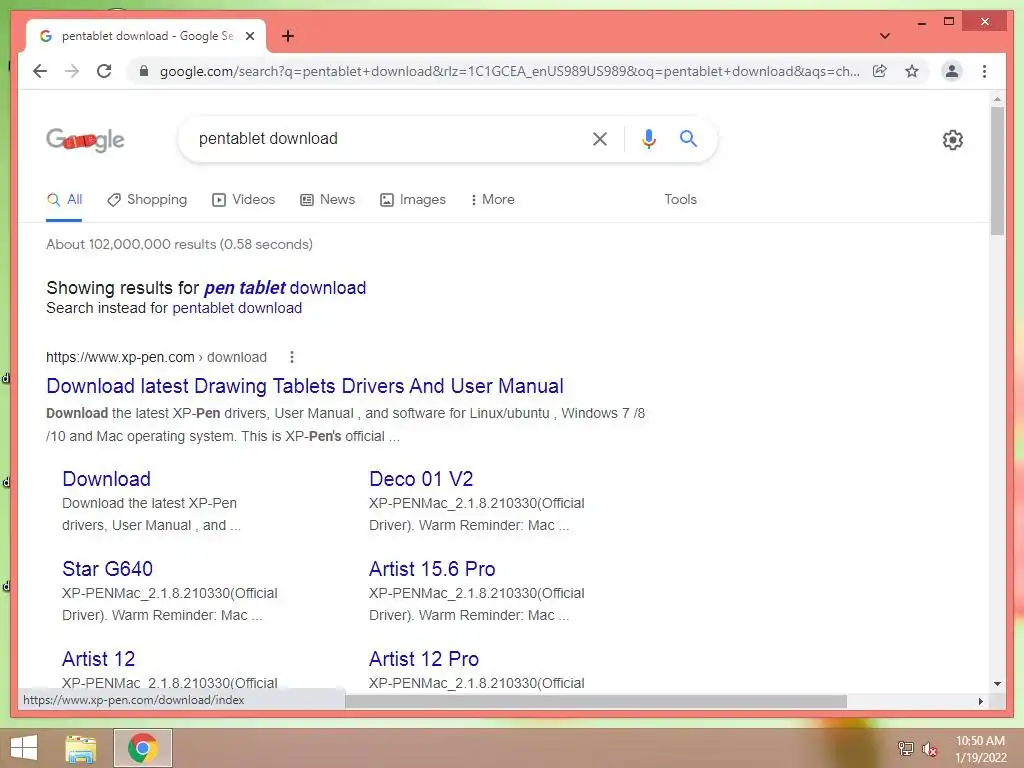Go to the Google homepage logo

pyautogui.click(x=86, y=139)
